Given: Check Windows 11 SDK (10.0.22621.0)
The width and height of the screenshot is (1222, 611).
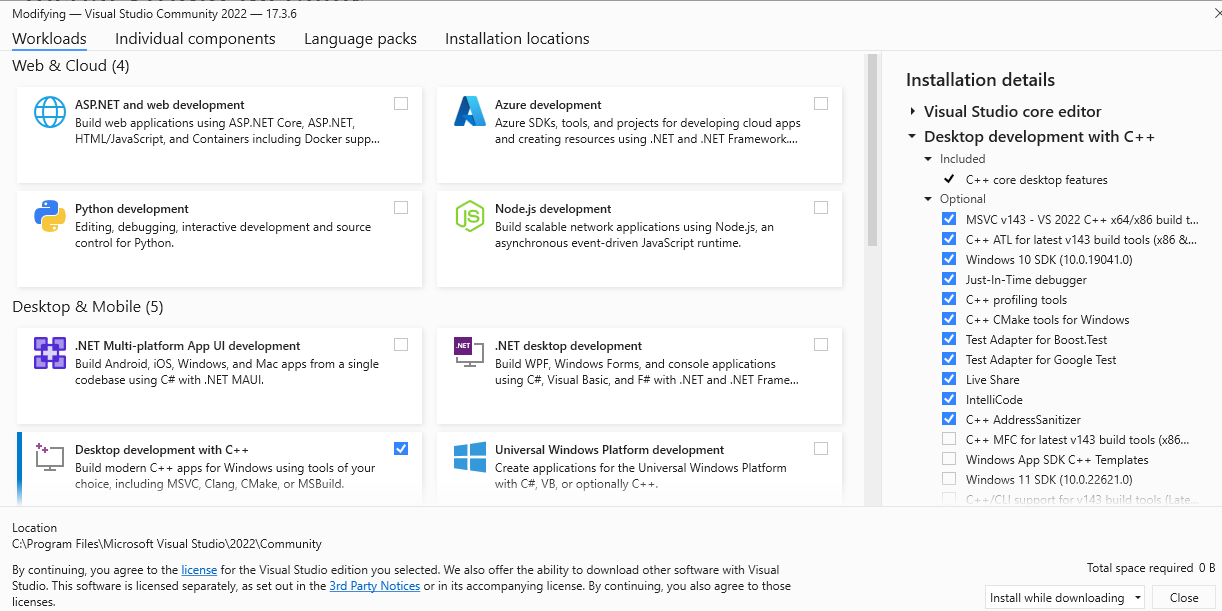Looking at the screenshot, I should tap(949, 479).
